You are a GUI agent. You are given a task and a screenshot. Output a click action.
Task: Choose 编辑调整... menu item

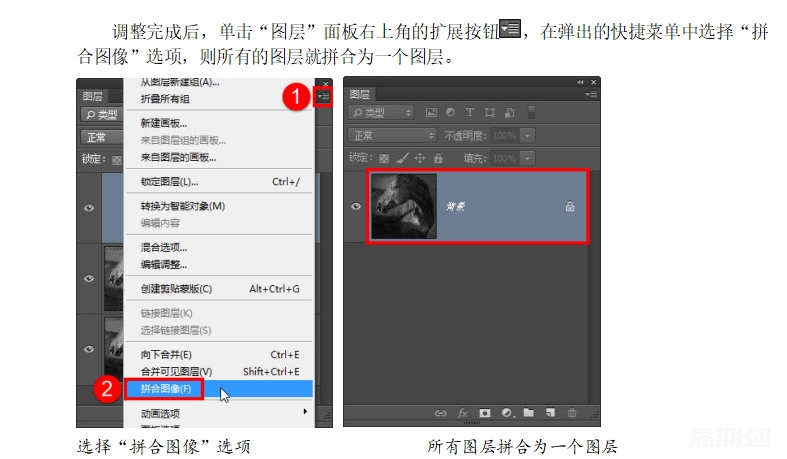pyautogui.click(x=219, y=264)
